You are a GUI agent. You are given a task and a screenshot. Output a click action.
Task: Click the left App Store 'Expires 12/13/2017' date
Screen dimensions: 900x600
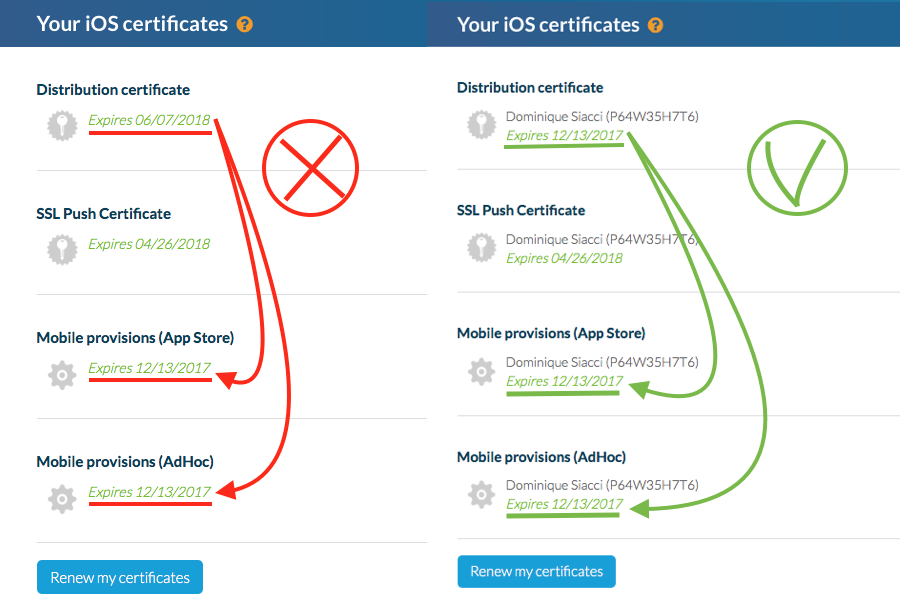[x=149, y=368]
